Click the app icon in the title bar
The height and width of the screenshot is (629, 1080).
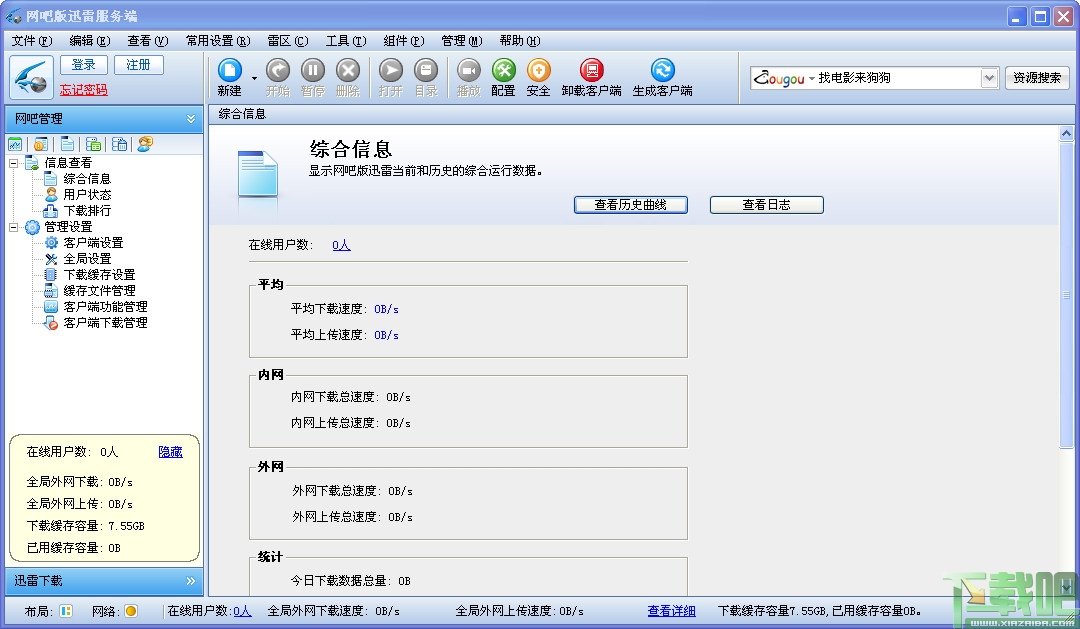[13, 16]
